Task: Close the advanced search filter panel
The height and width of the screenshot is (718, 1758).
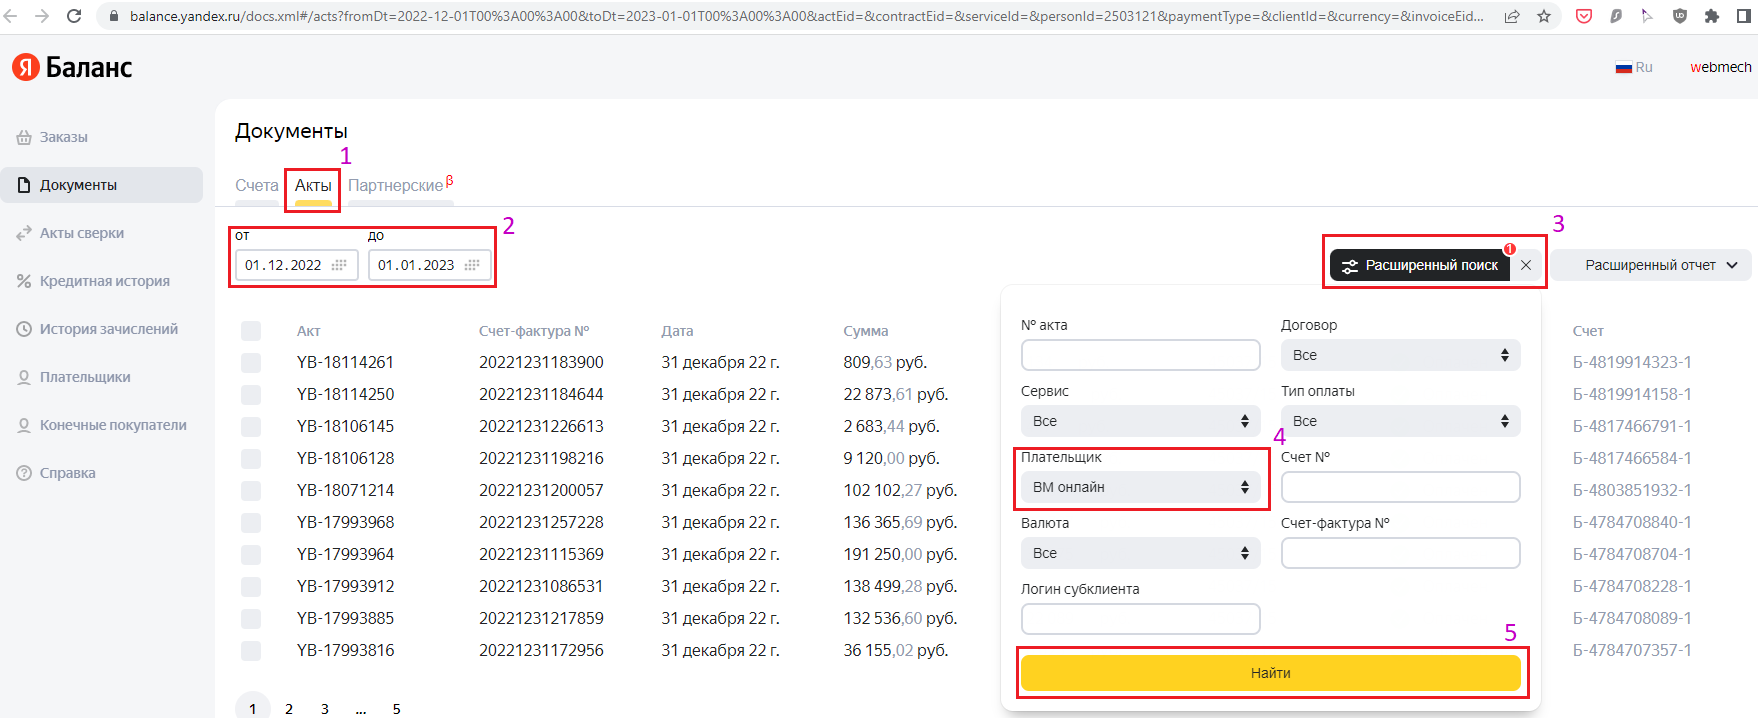Action: pos(1526,265)
